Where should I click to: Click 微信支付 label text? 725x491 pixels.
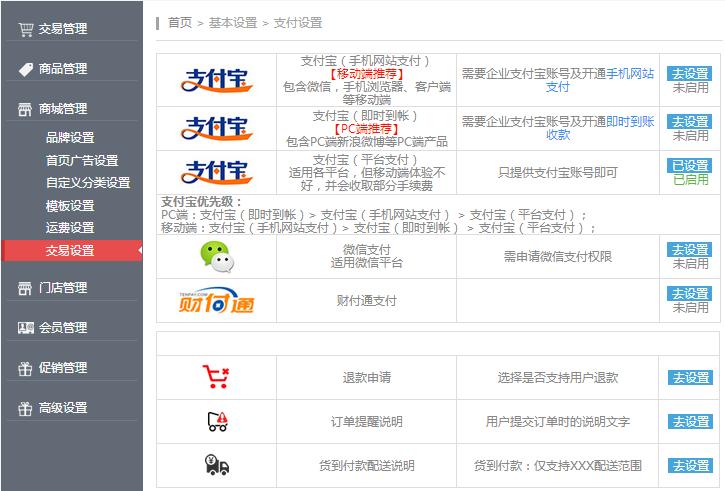(x=367, y=250)
